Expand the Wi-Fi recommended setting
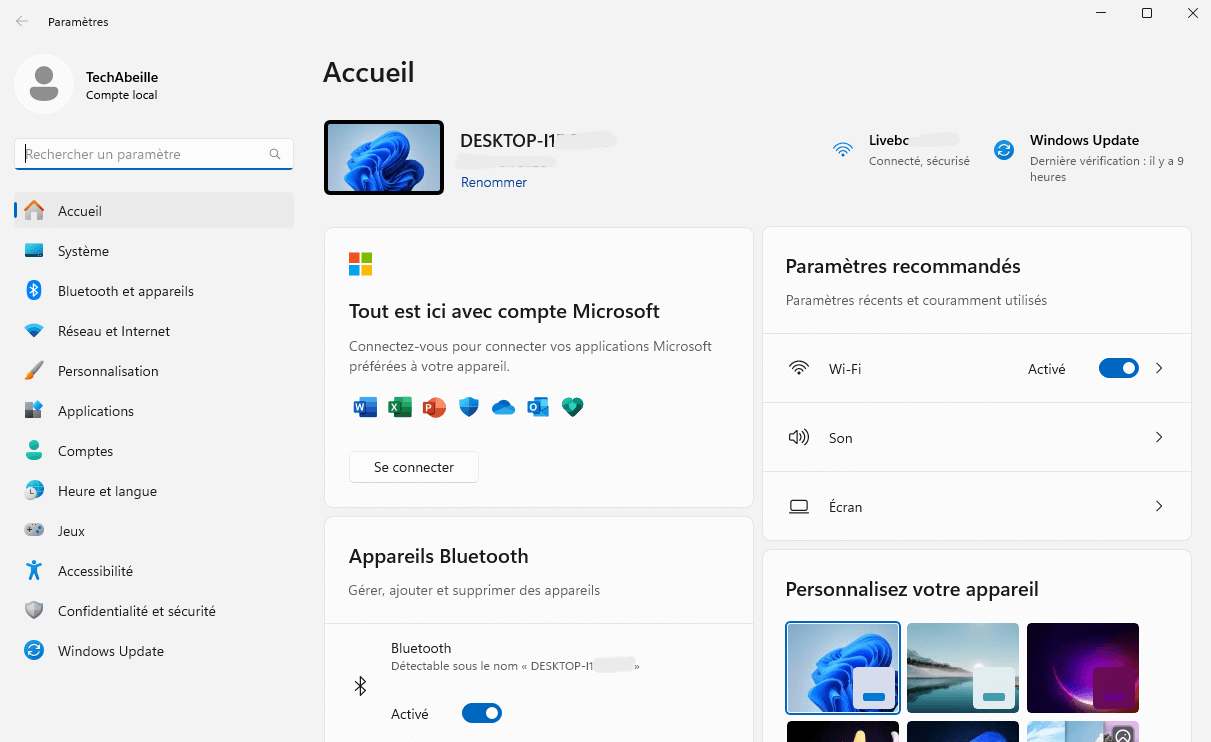Viewport: 1211px width, 742px height. click(1159, 368)
